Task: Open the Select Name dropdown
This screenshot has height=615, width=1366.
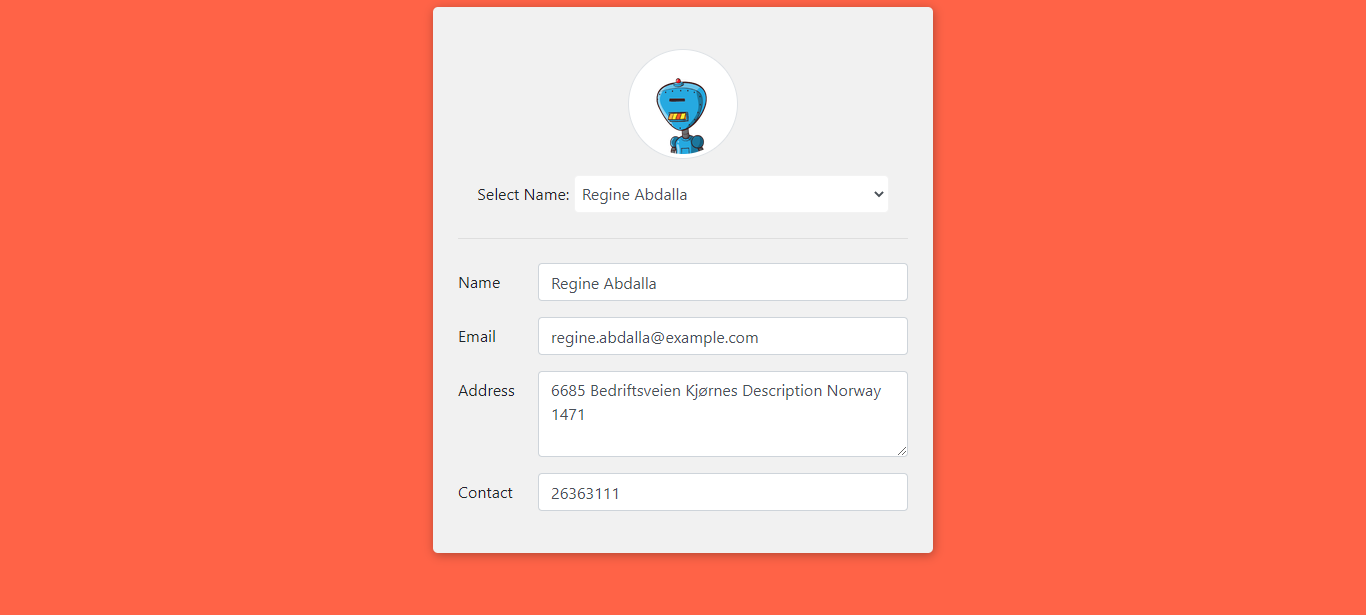Action: (x=731, y=194)
